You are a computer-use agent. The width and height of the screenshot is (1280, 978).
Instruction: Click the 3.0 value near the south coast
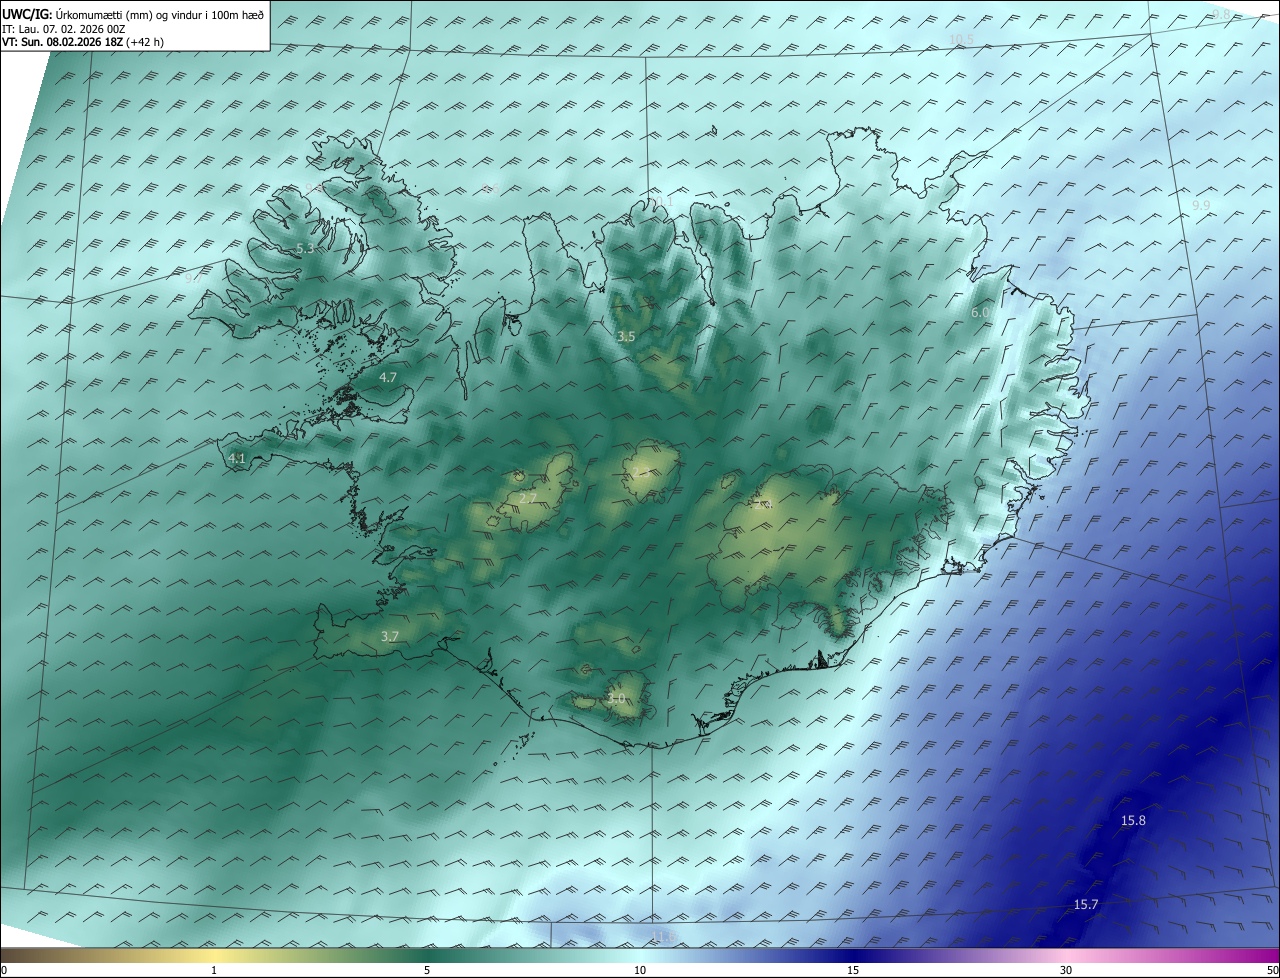point(617,698)
